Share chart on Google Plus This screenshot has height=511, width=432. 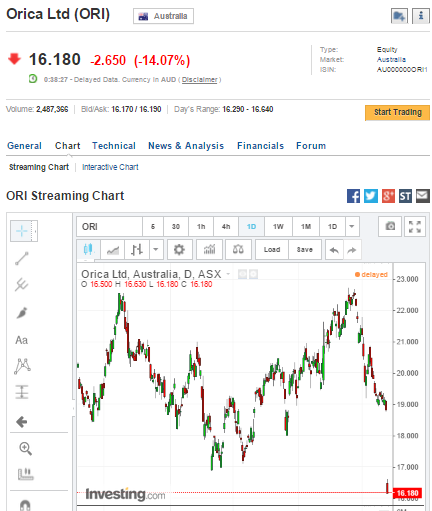point(388,196)
